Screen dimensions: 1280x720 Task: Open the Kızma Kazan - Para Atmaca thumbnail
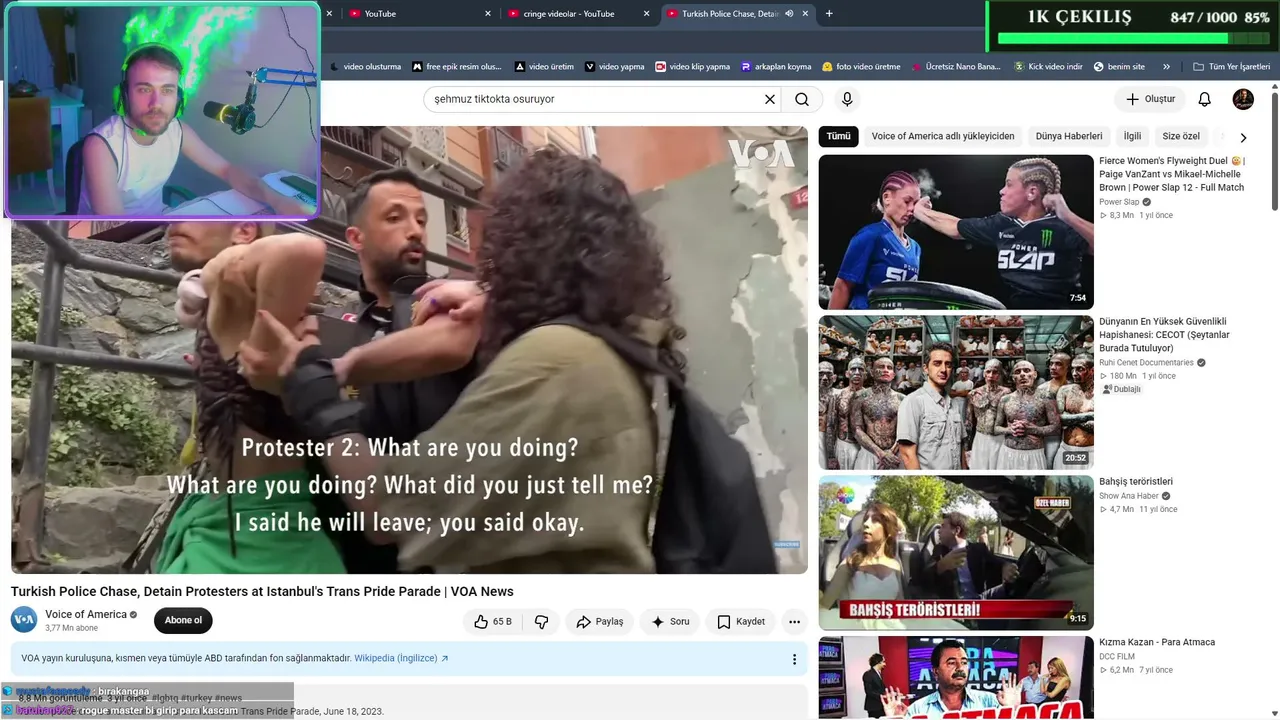(956, 678)
